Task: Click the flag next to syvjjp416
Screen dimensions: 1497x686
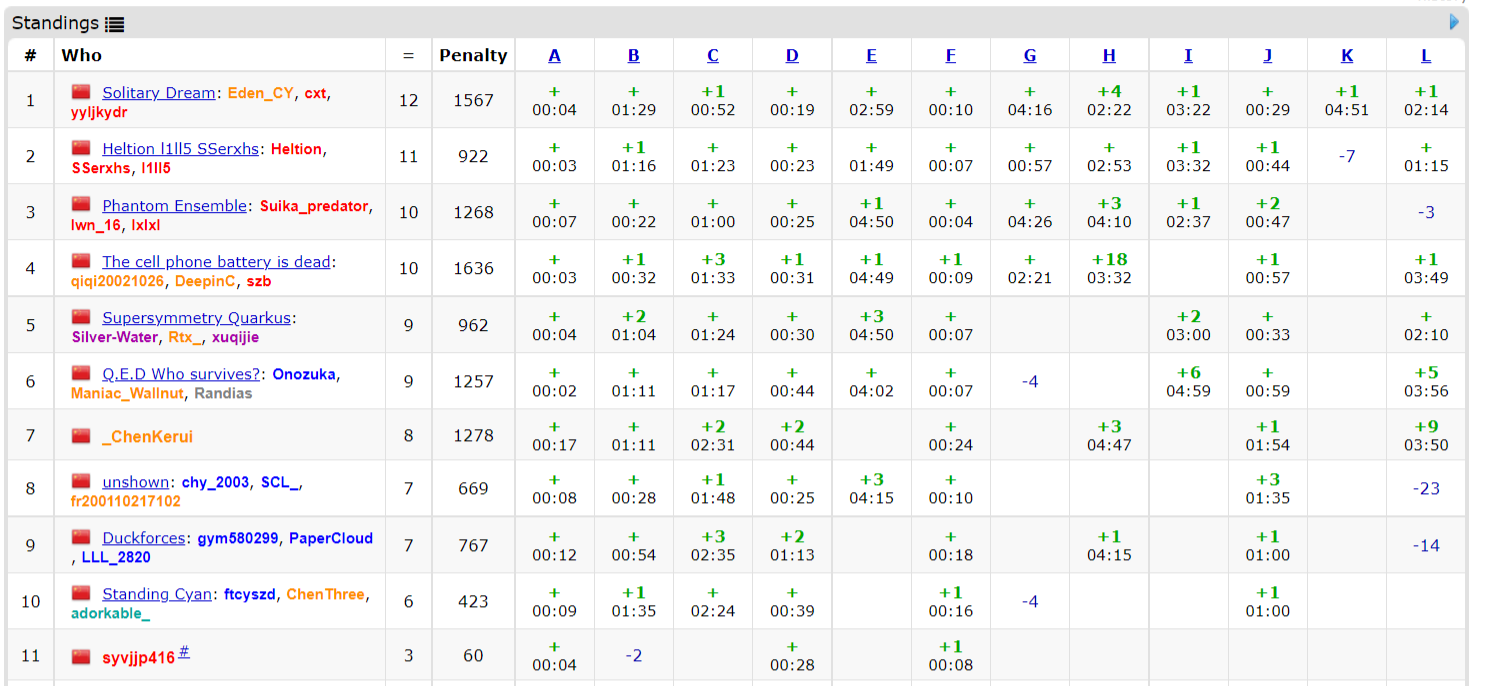Action: coord(81,657)
